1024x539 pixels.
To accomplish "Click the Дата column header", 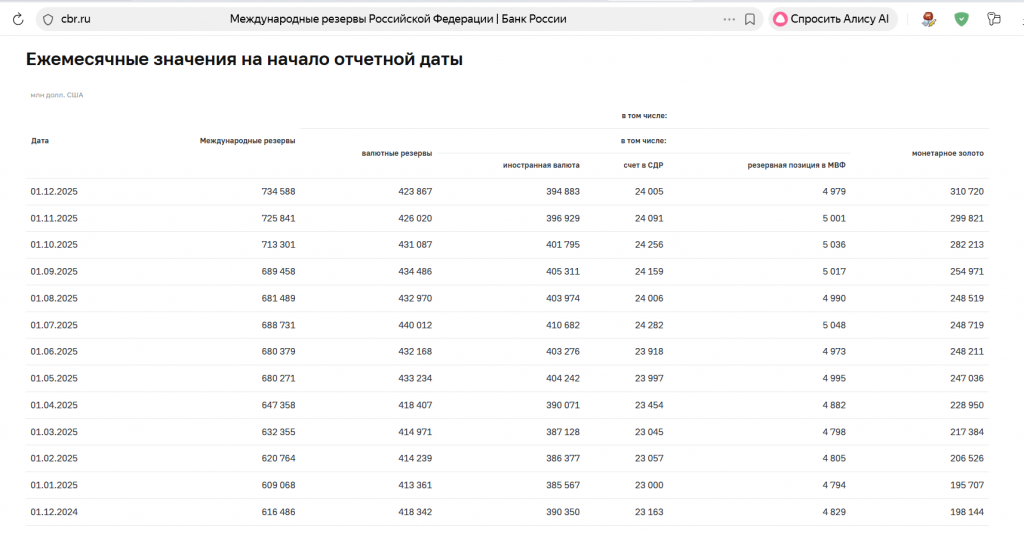I will tap(40, 141).
